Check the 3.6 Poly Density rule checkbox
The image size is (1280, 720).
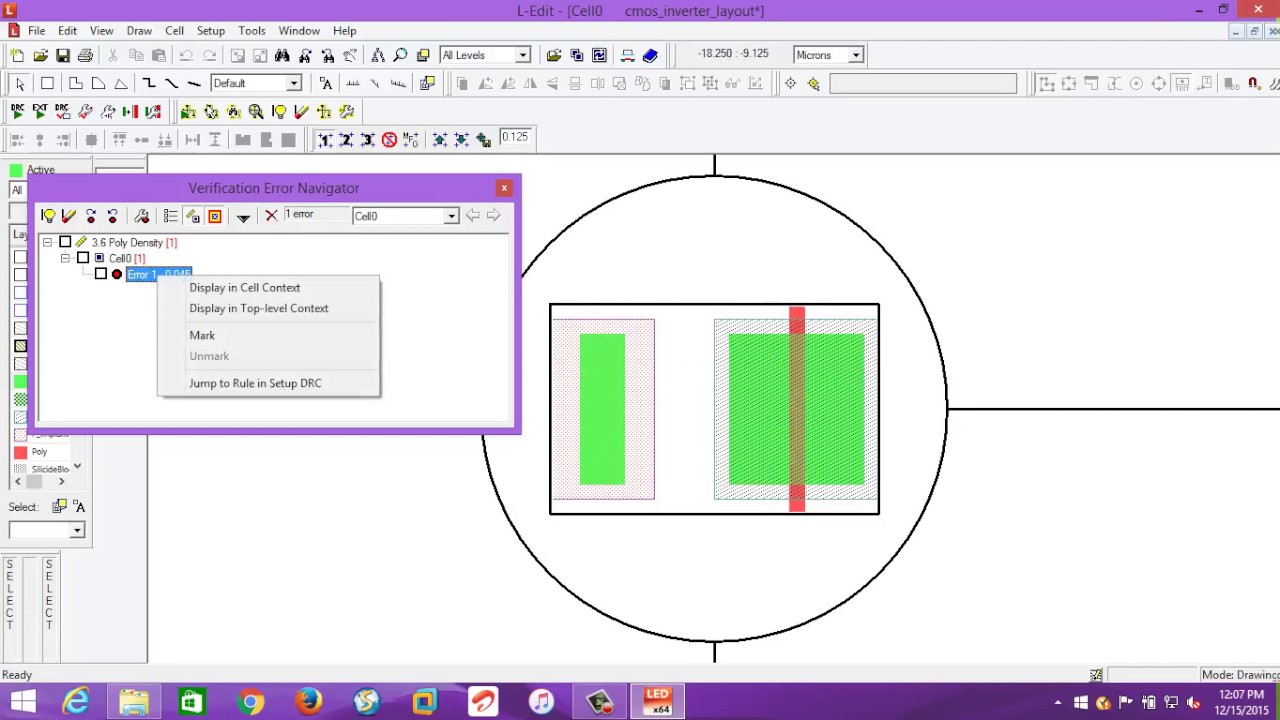point(65,243)
